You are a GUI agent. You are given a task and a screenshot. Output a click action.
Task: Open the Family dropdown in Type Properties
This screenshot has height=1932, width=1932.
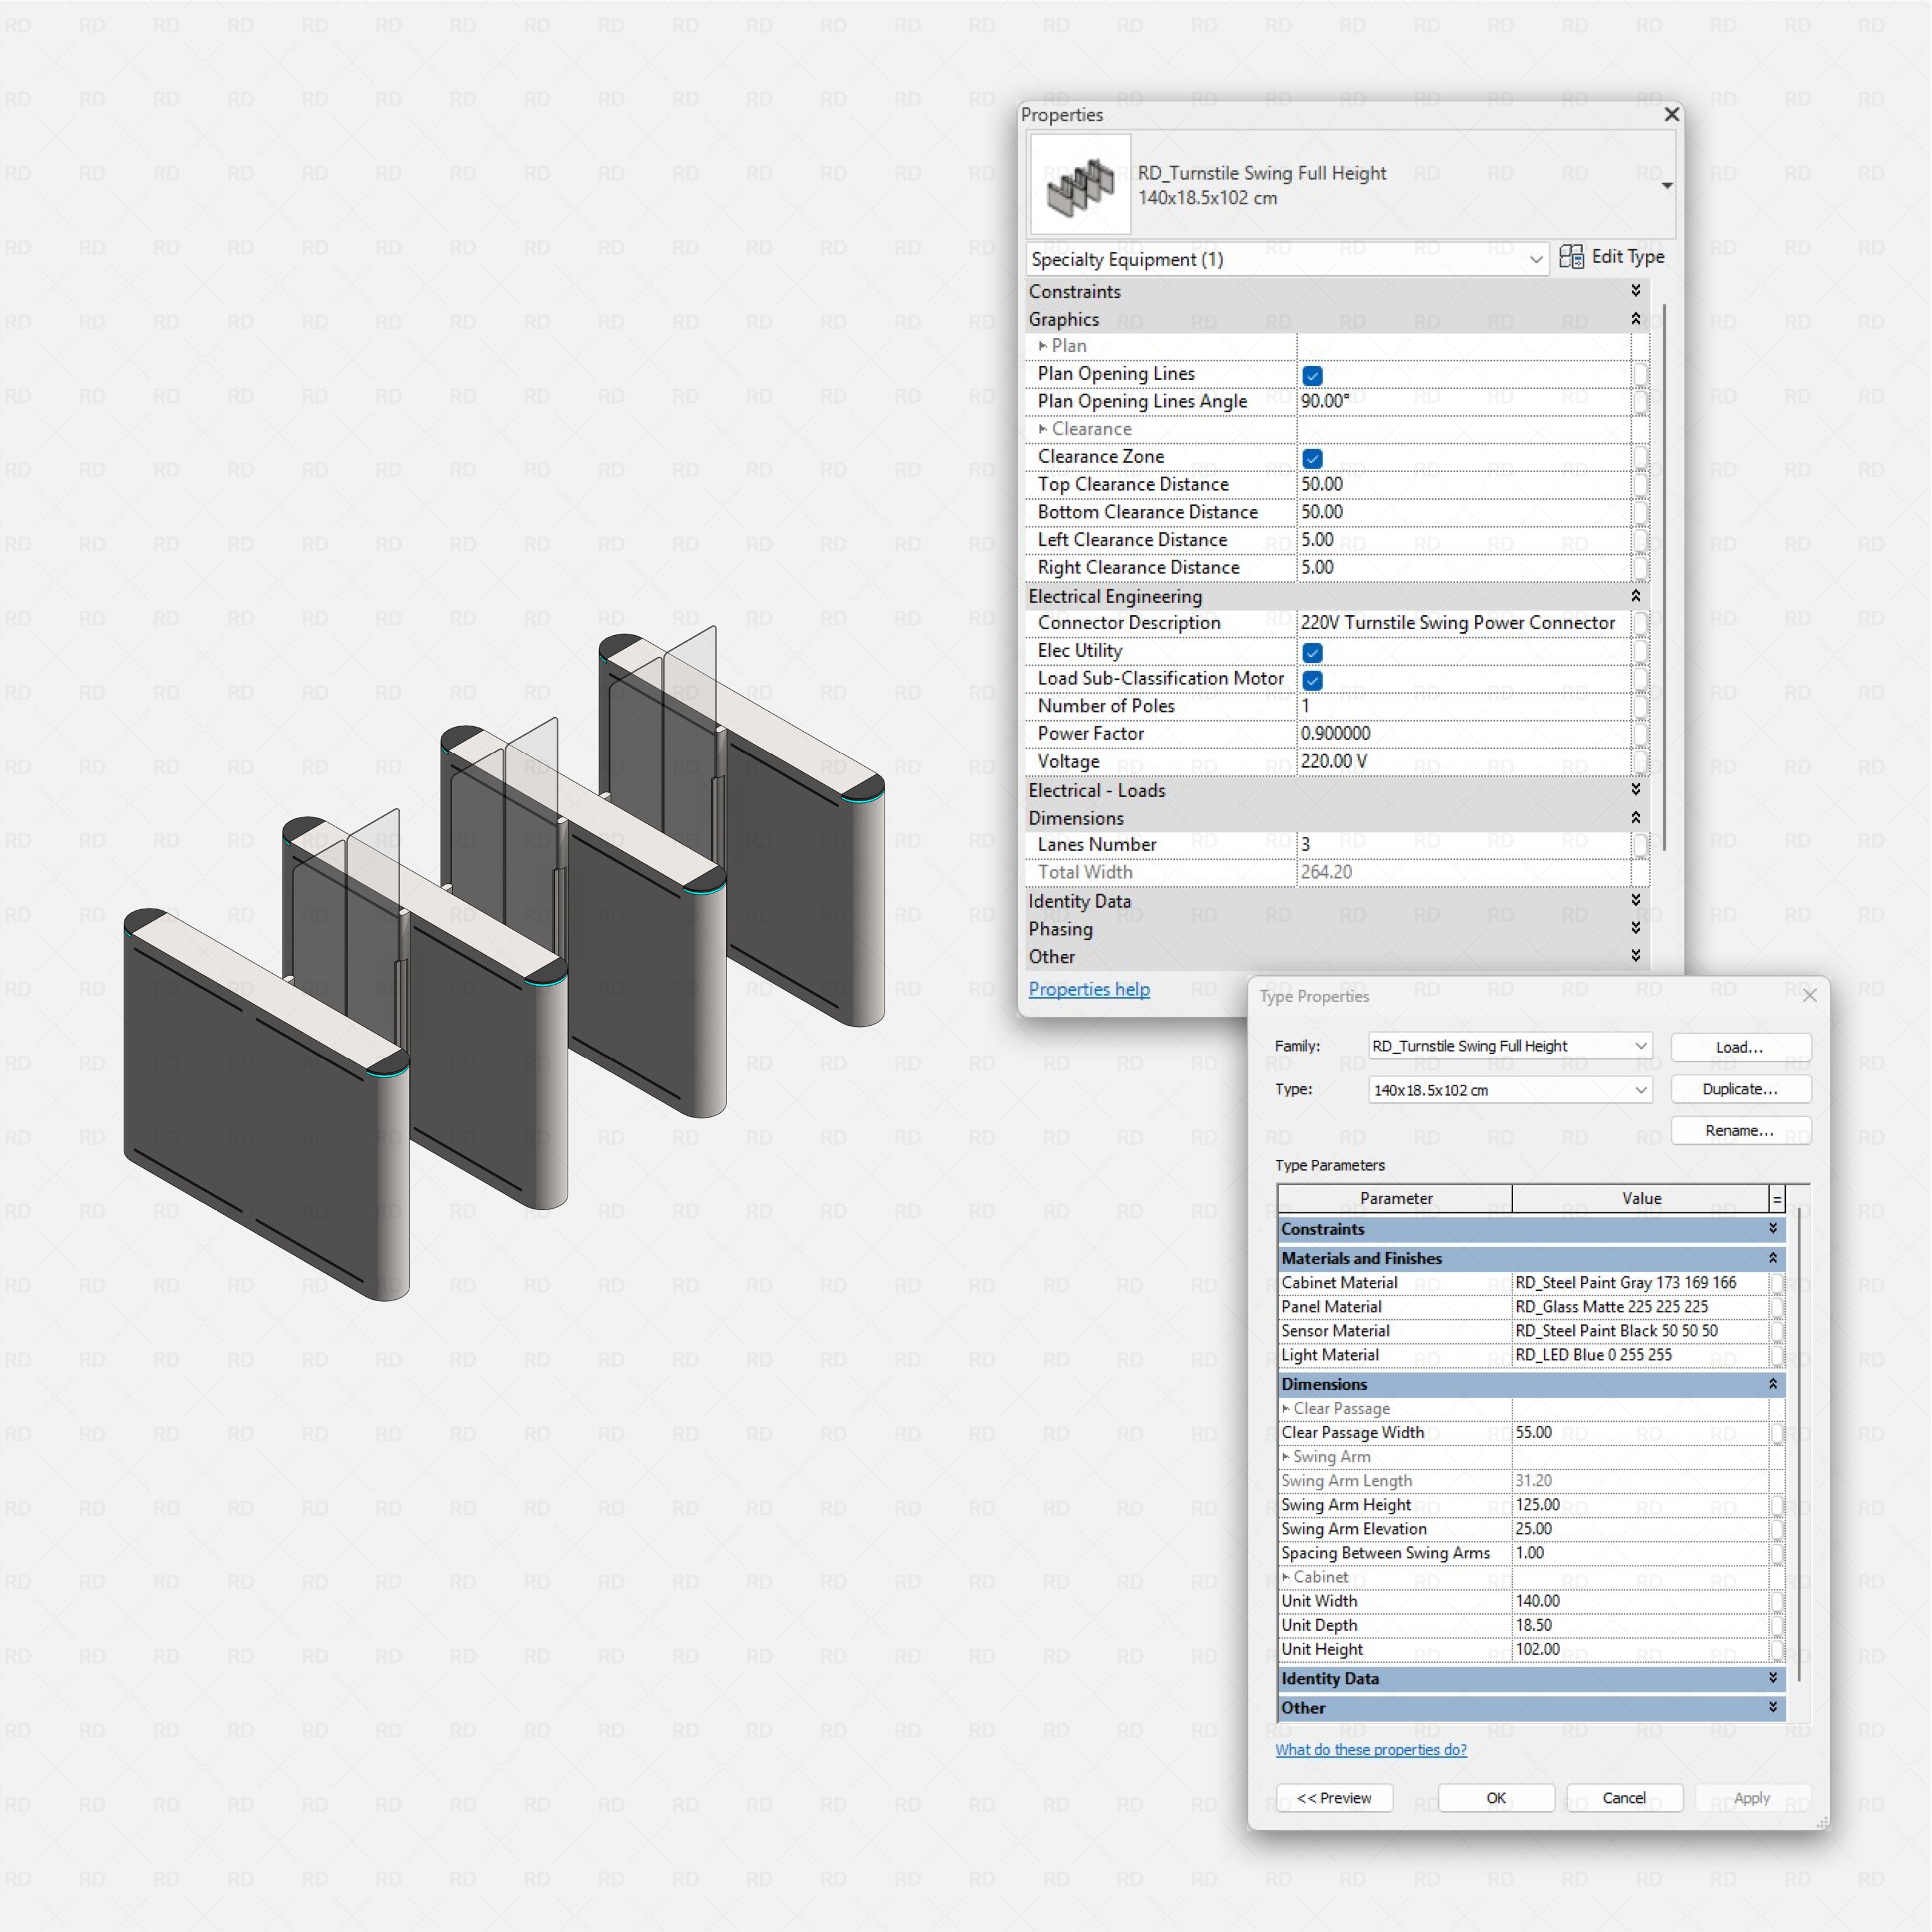pos(1509,1046)
